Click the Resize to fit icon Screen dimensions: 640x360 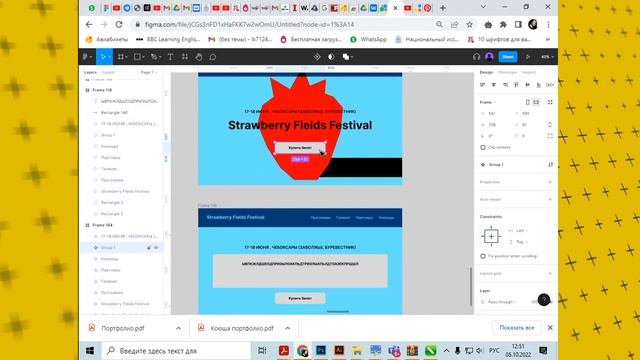pos(550,102)
